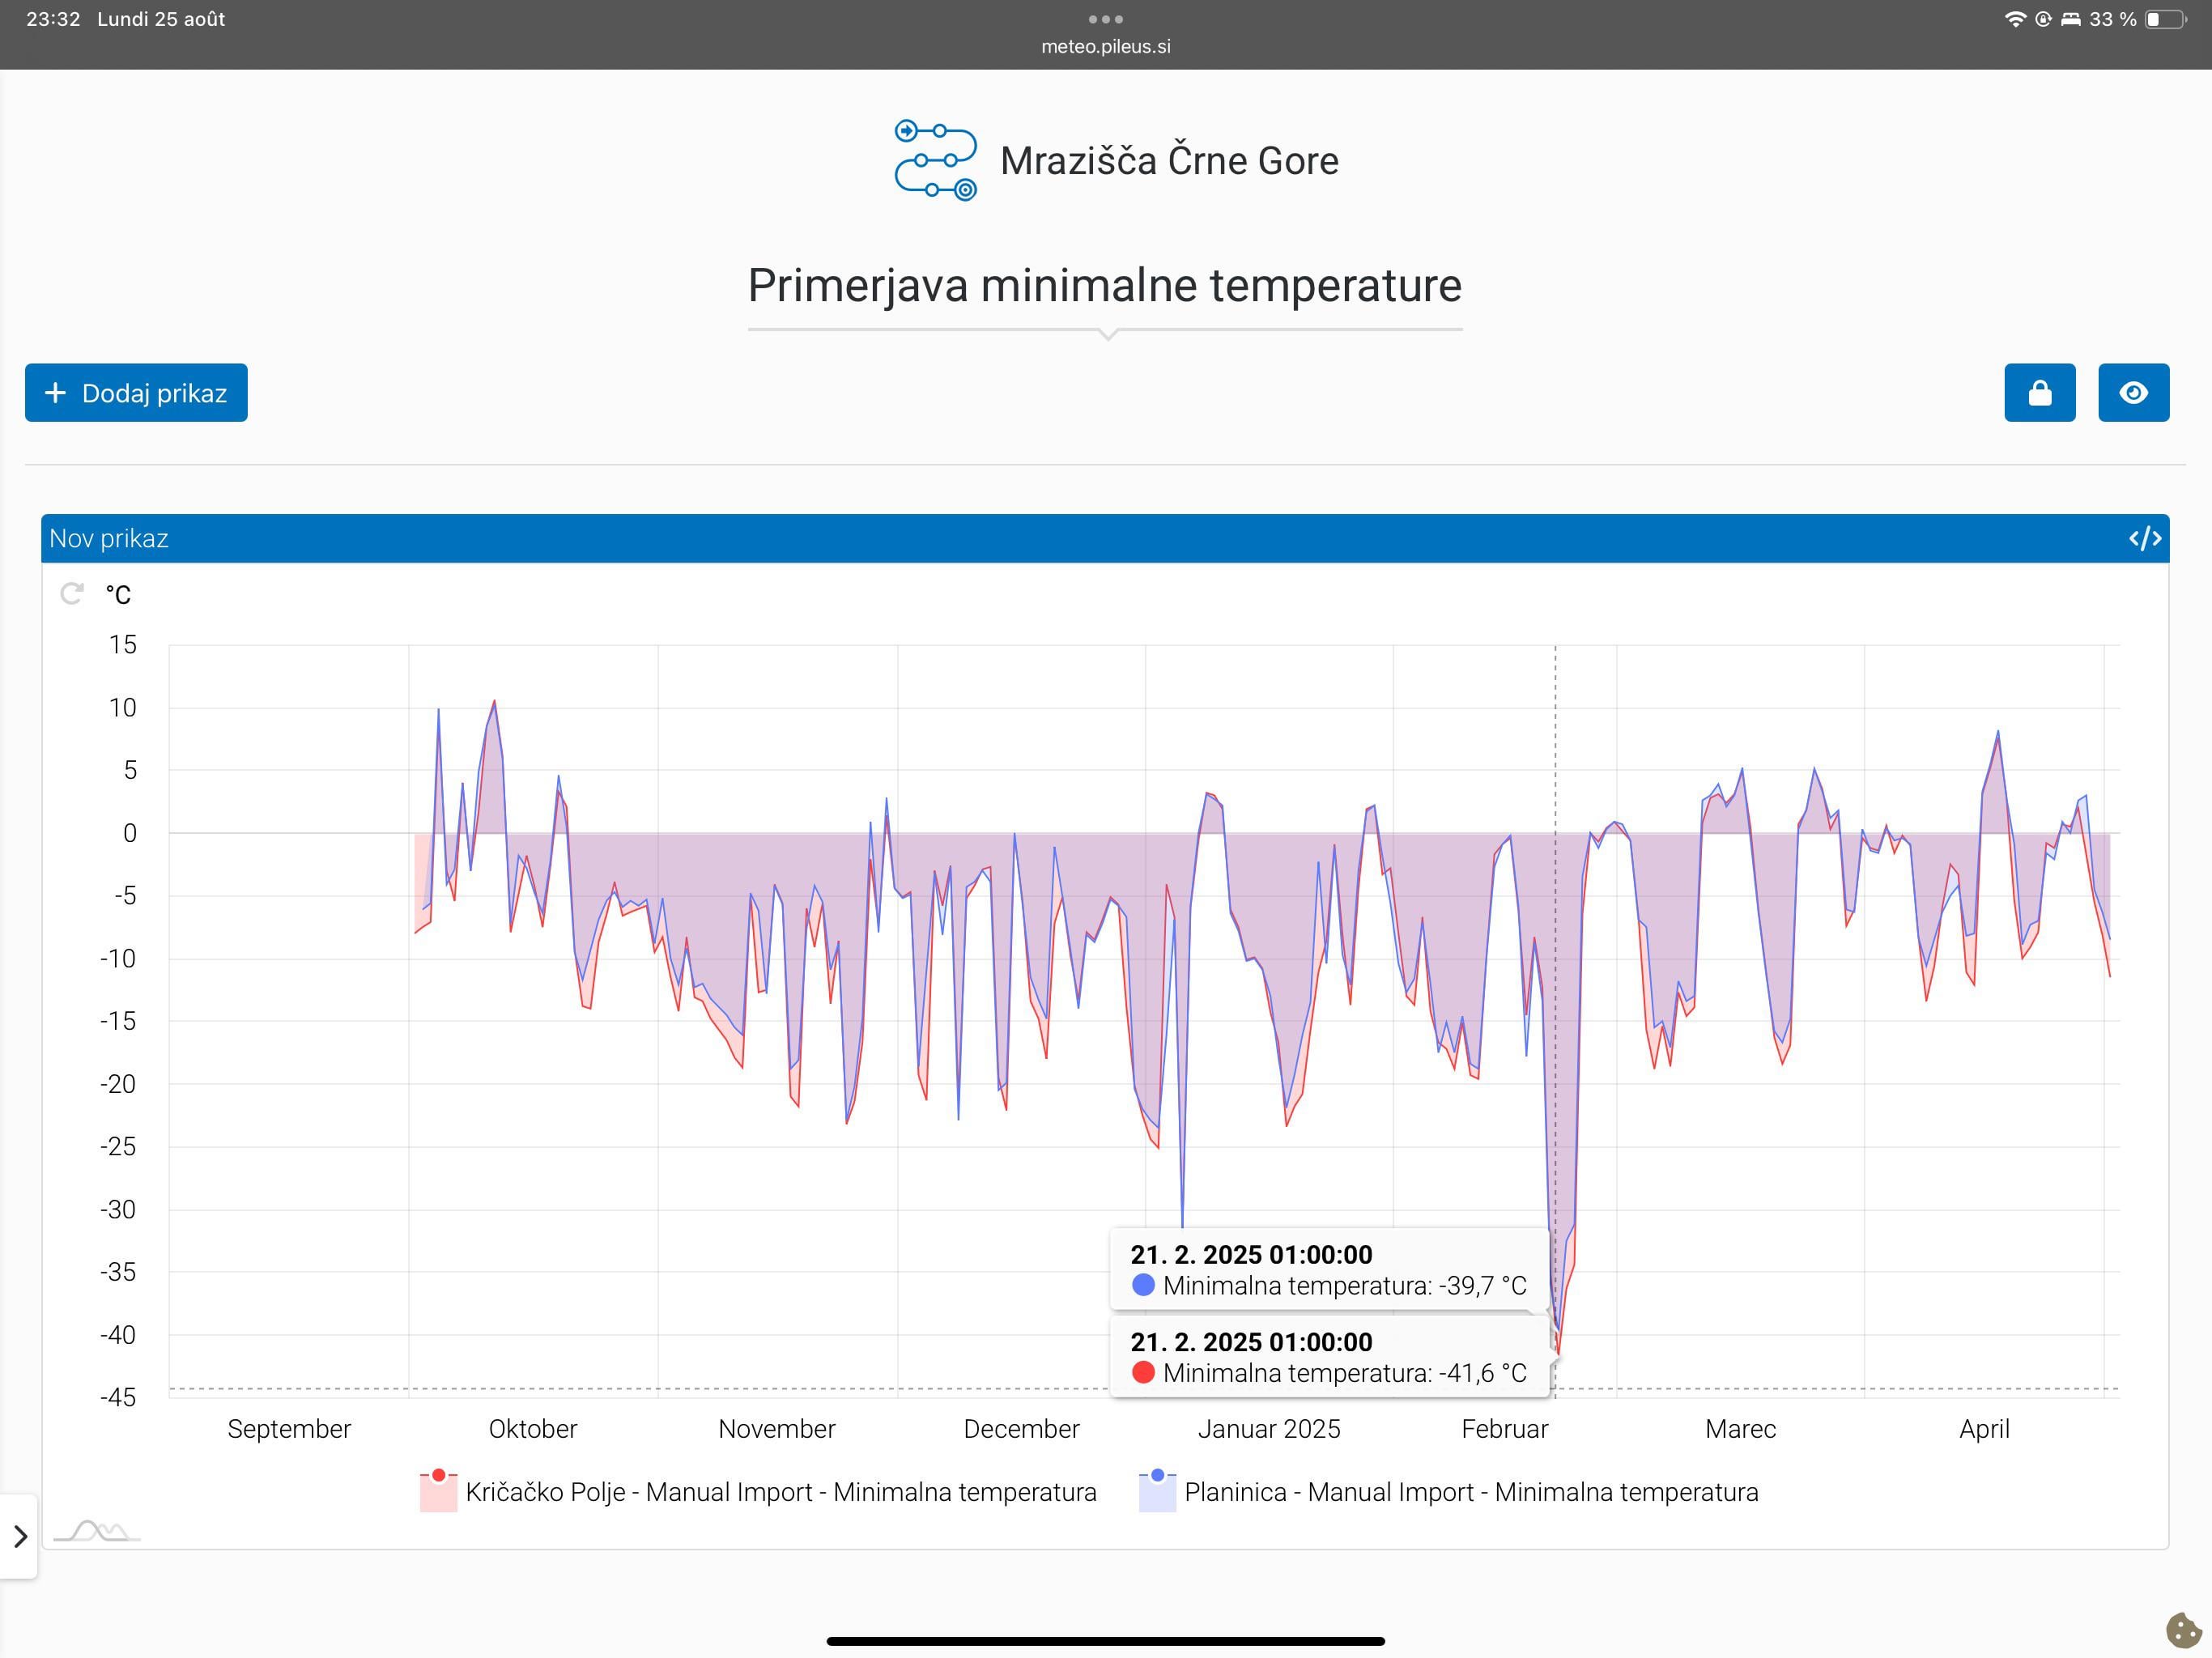Click the Primerjava minimalne temperature title
The width and height of the screenshot is (2212, 1658).
(1104, 286)
